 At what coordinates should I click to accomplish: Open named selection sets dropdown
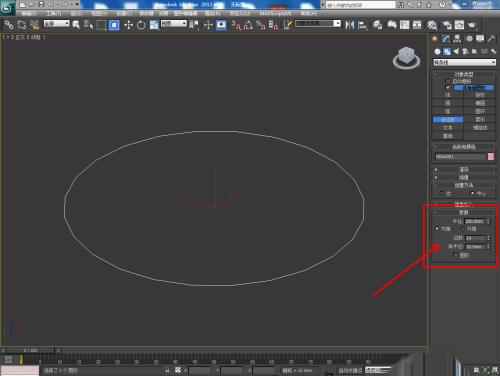coord(318,23)
